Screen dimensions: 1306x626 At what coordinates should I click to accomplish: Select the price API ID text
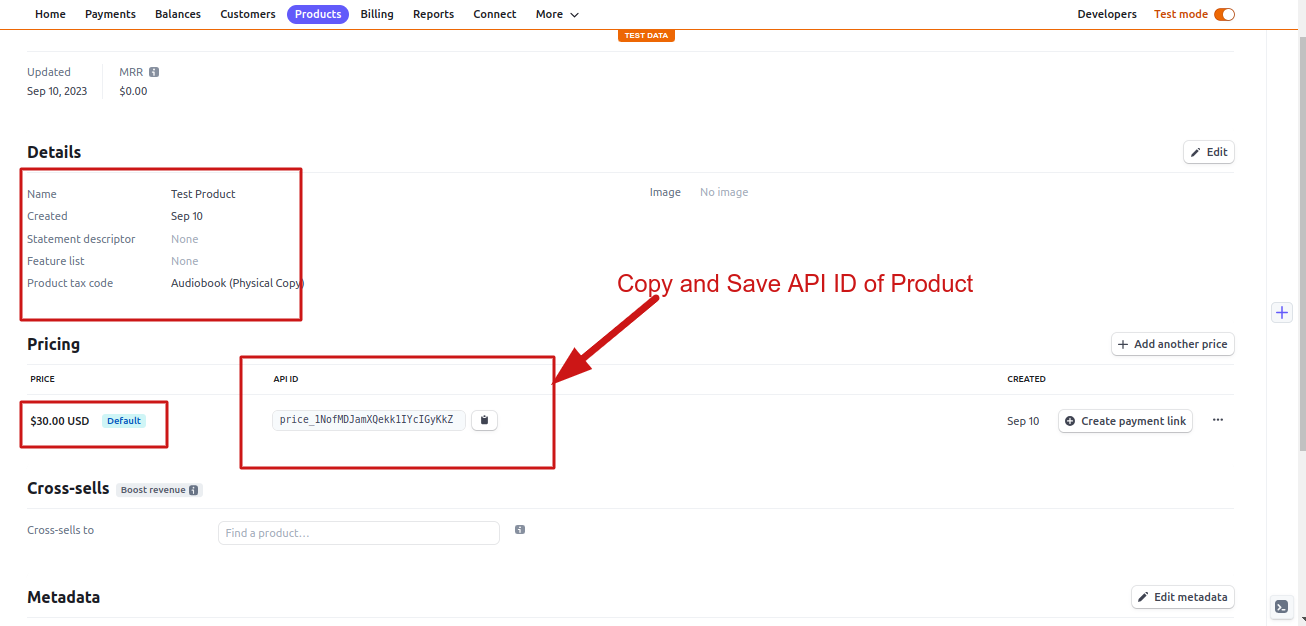(x=367, y=420)
